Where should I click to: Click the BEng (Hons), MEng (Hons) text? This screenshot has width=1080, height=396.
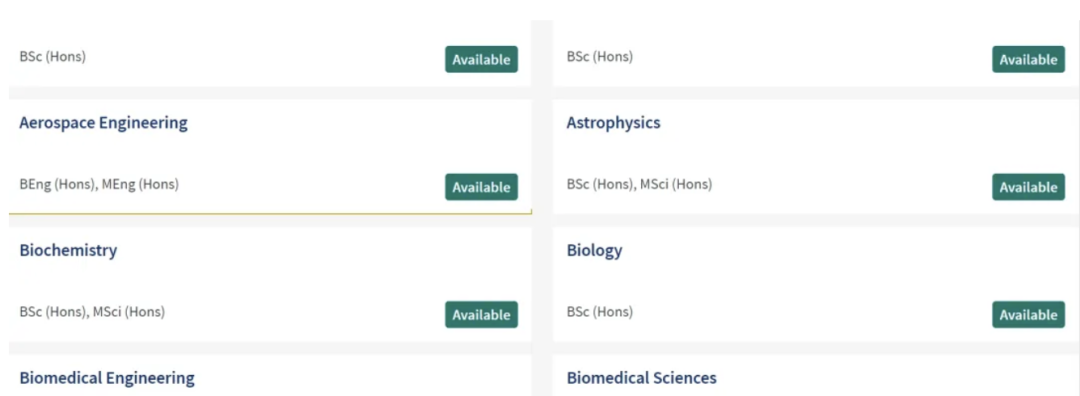[x=99, y=185]
